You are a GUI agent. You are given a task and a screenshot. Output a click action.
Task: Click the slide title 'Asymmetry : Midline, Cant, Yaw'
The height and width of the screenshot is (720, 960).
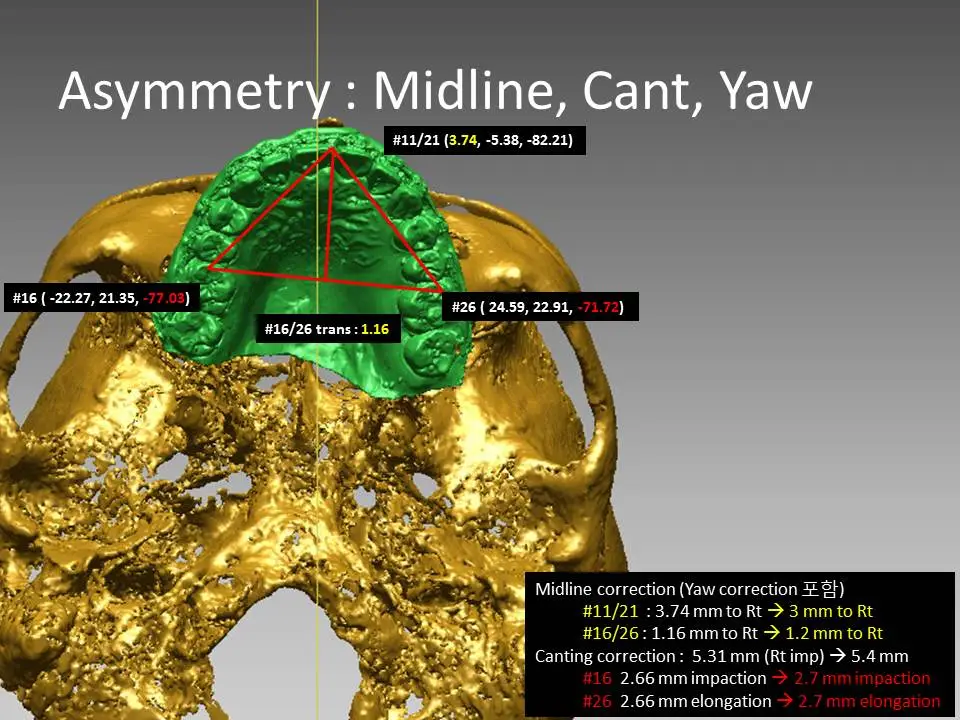point(435,92)
